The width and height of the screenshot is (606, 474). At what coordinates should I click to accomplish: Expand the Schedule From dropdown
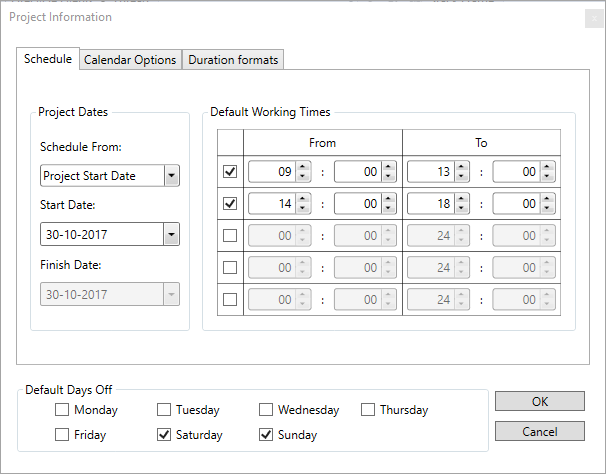coord(171,176)
